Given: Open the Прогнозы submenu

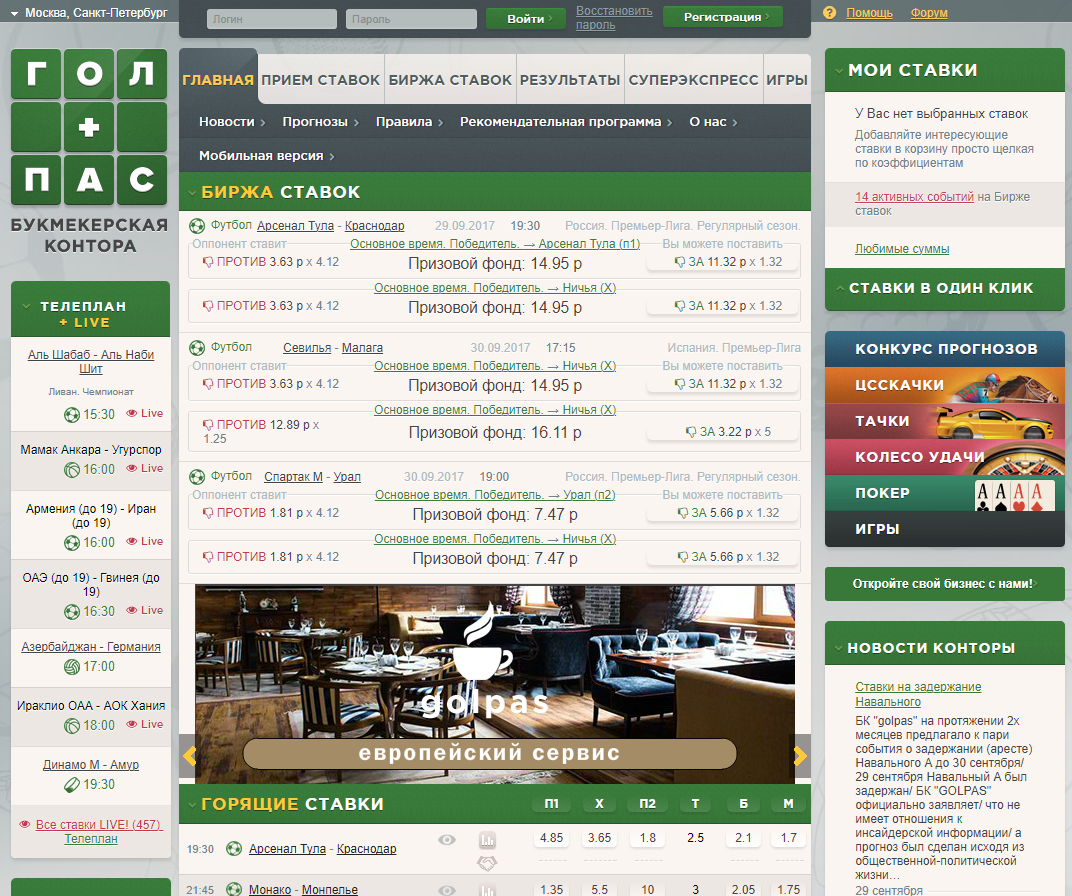Looking at the screenshot, I should [320, 122].
